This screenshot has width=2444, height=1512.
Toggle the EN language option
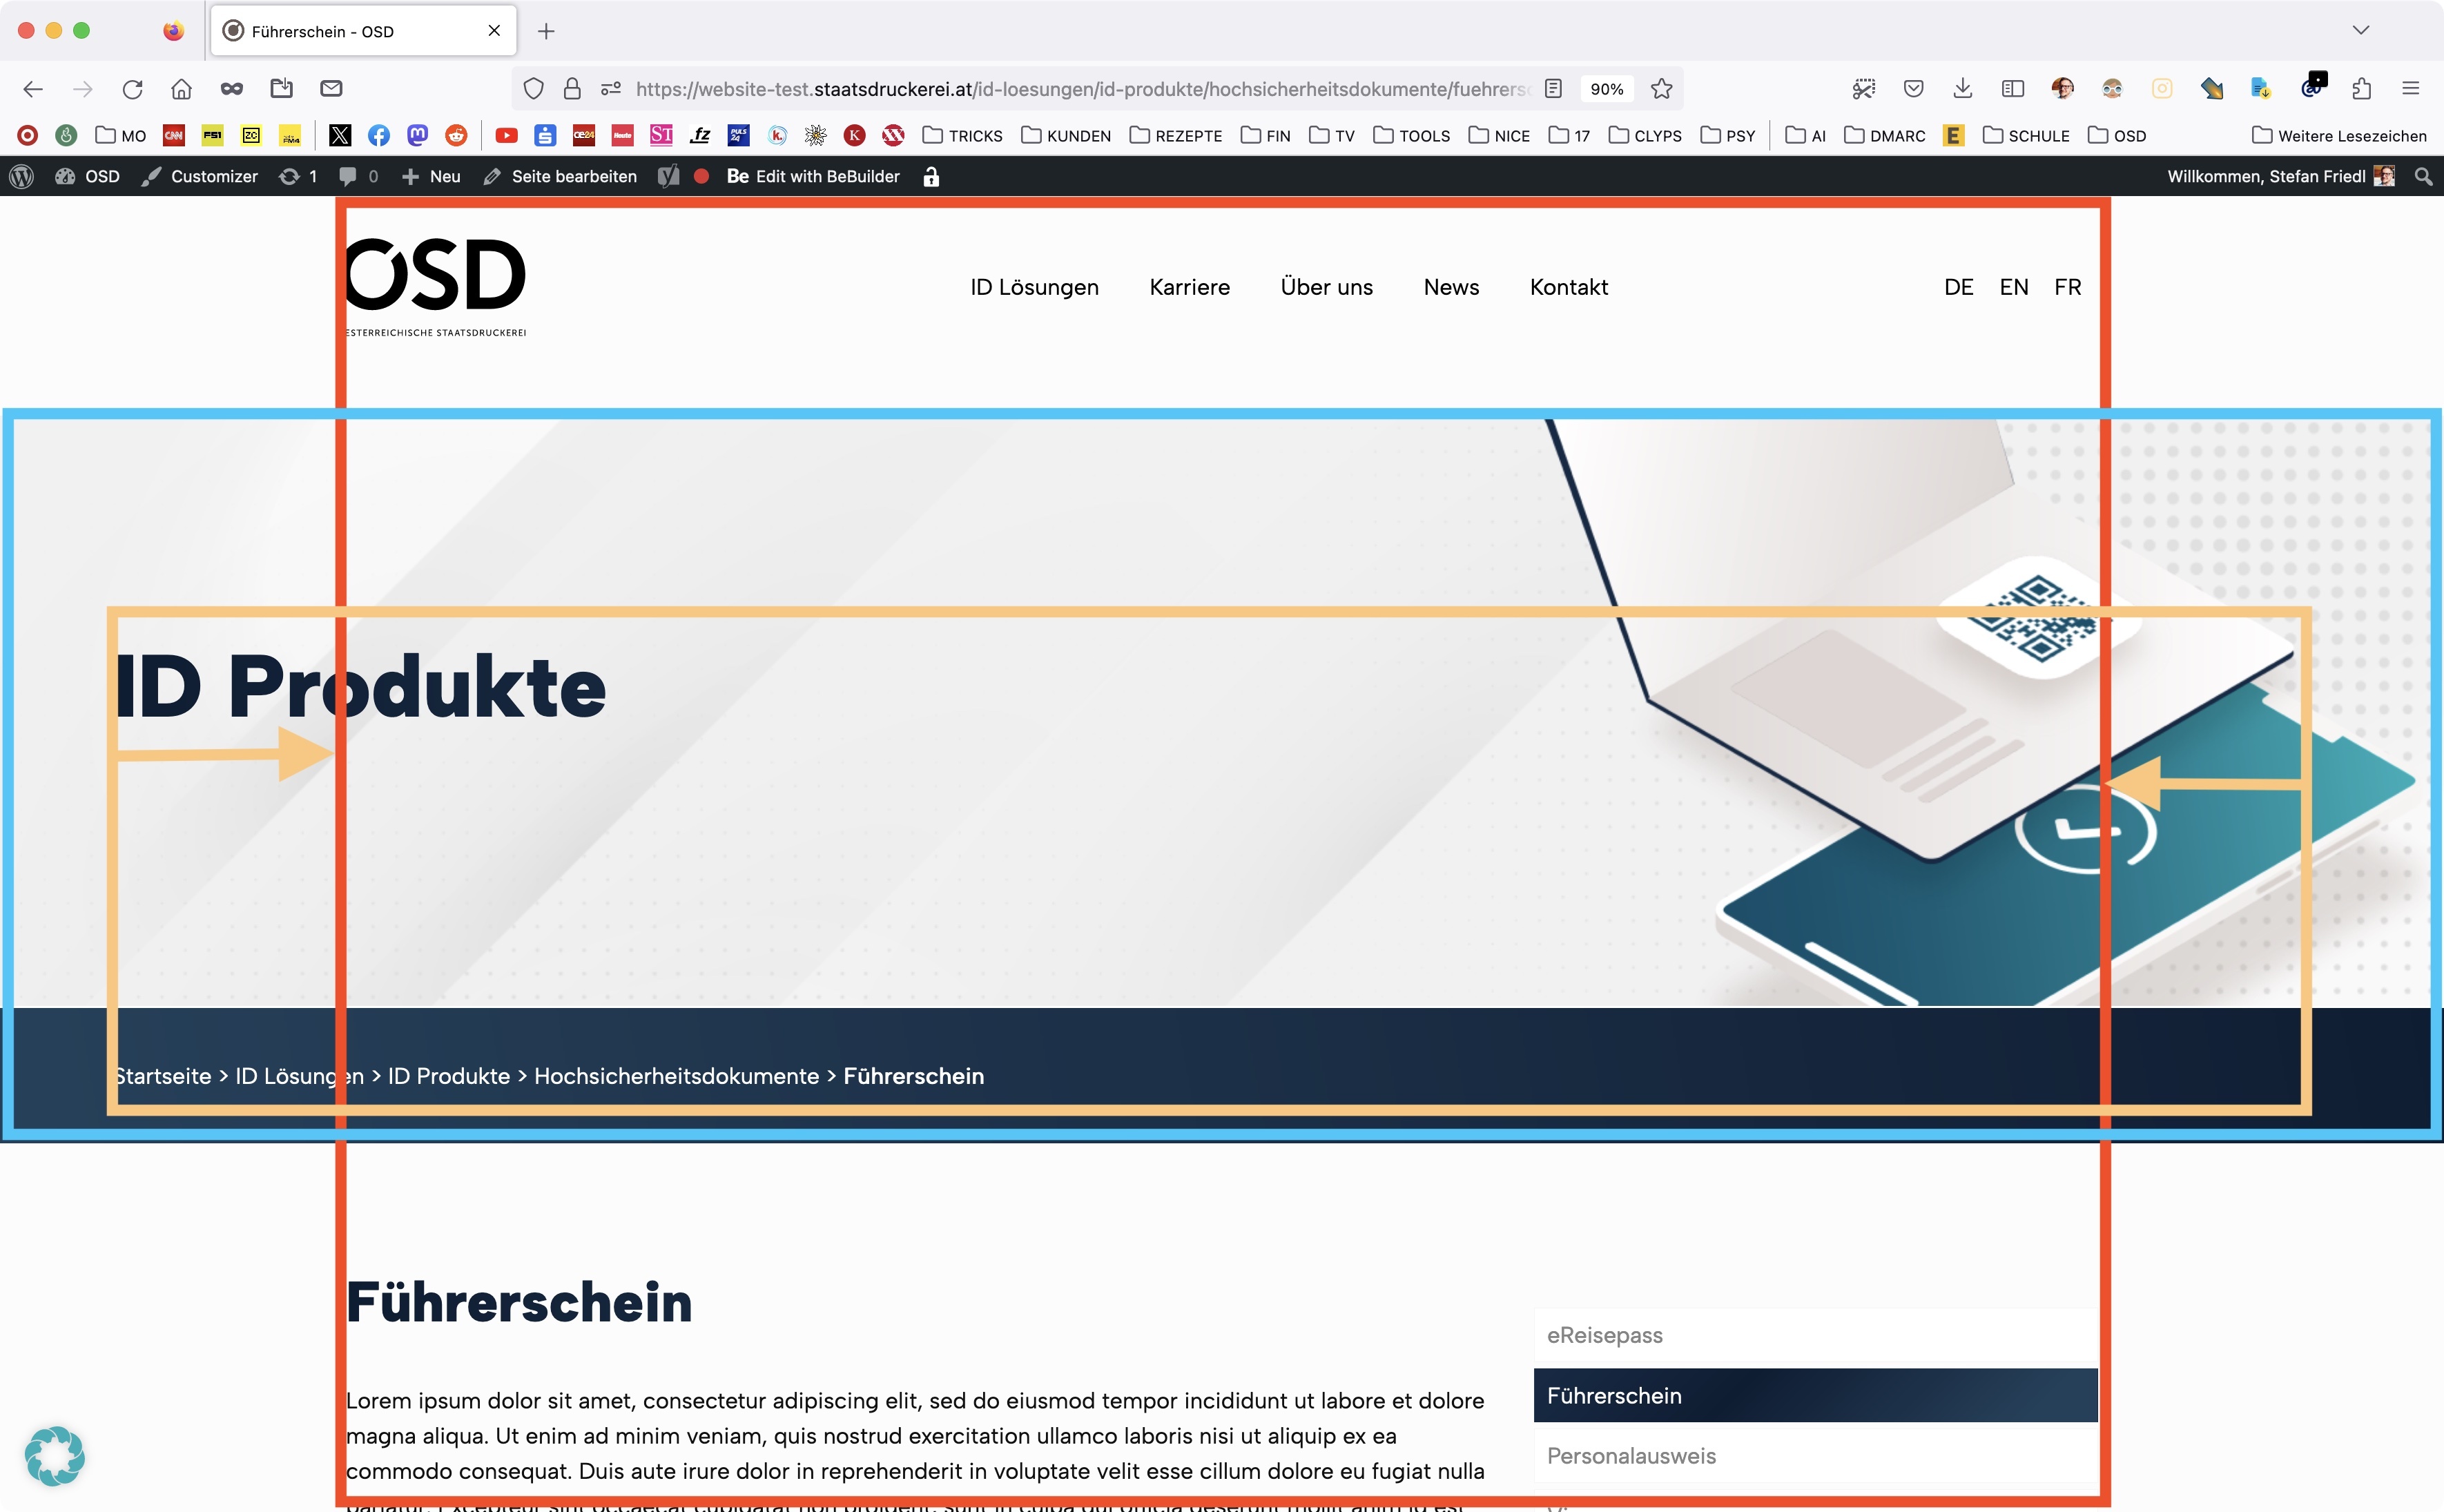[x=2011, y=288]
